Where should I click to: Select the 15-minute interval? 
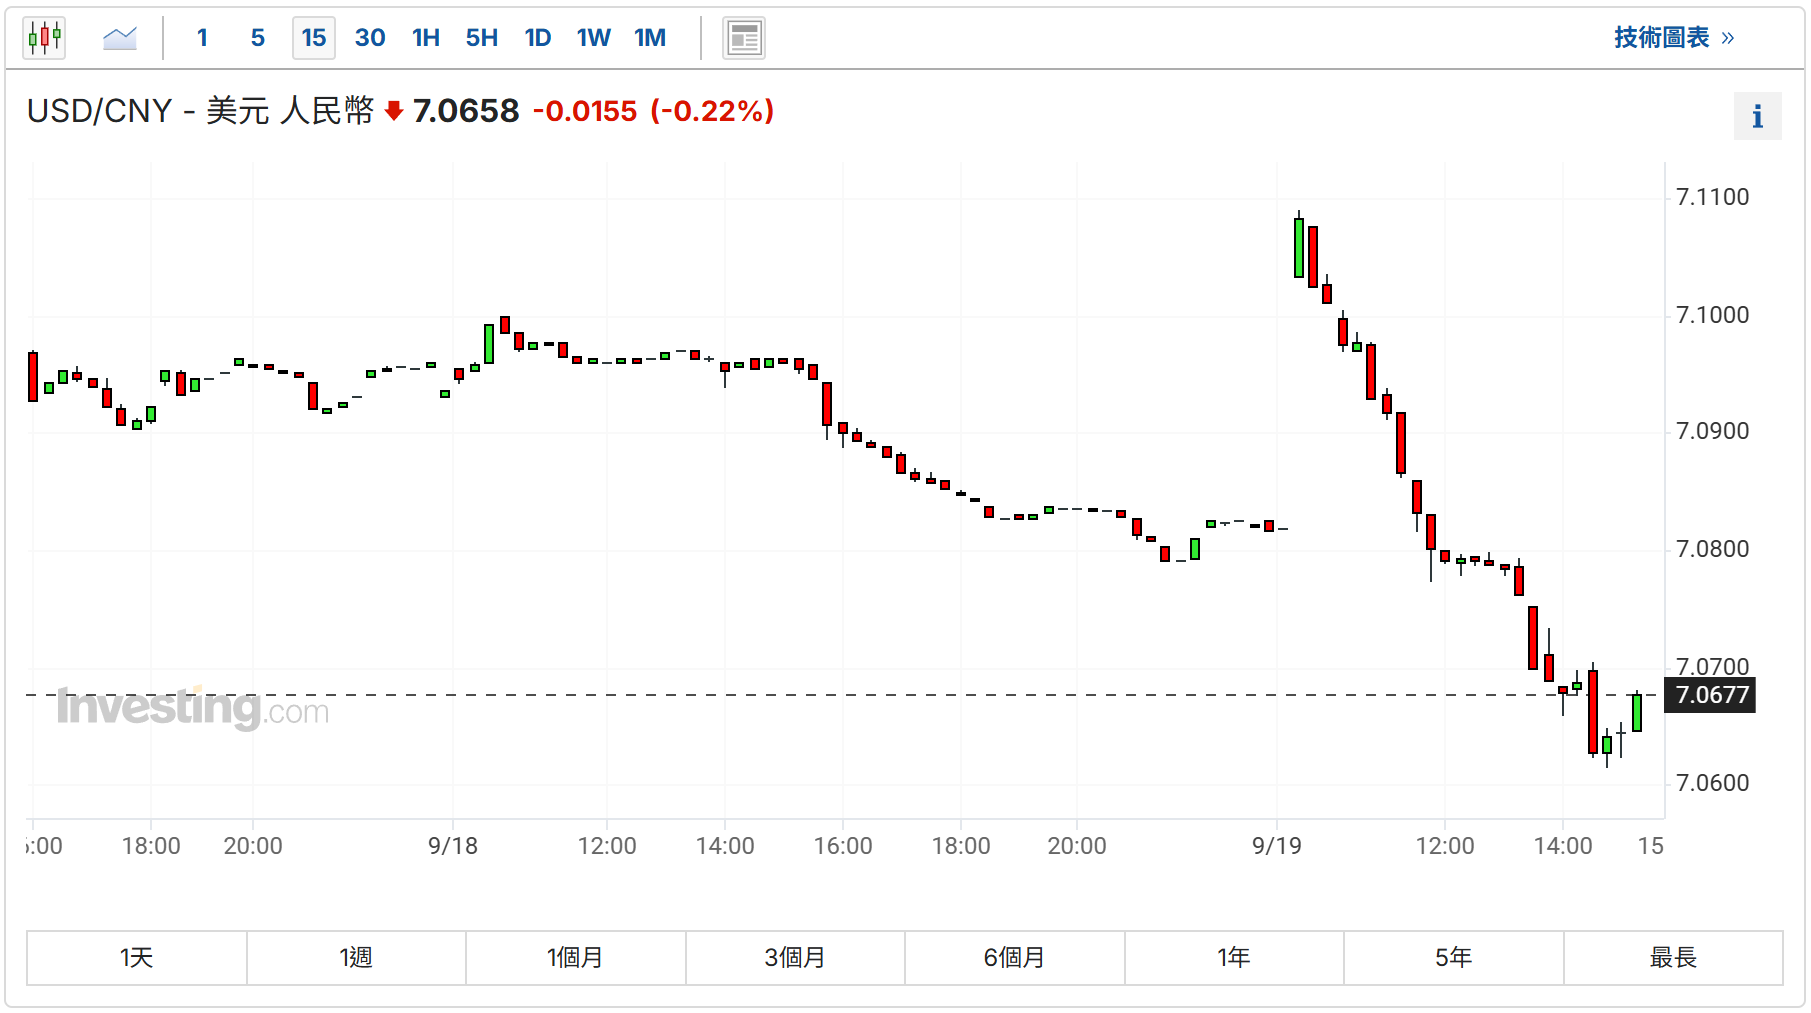(314, 38)
